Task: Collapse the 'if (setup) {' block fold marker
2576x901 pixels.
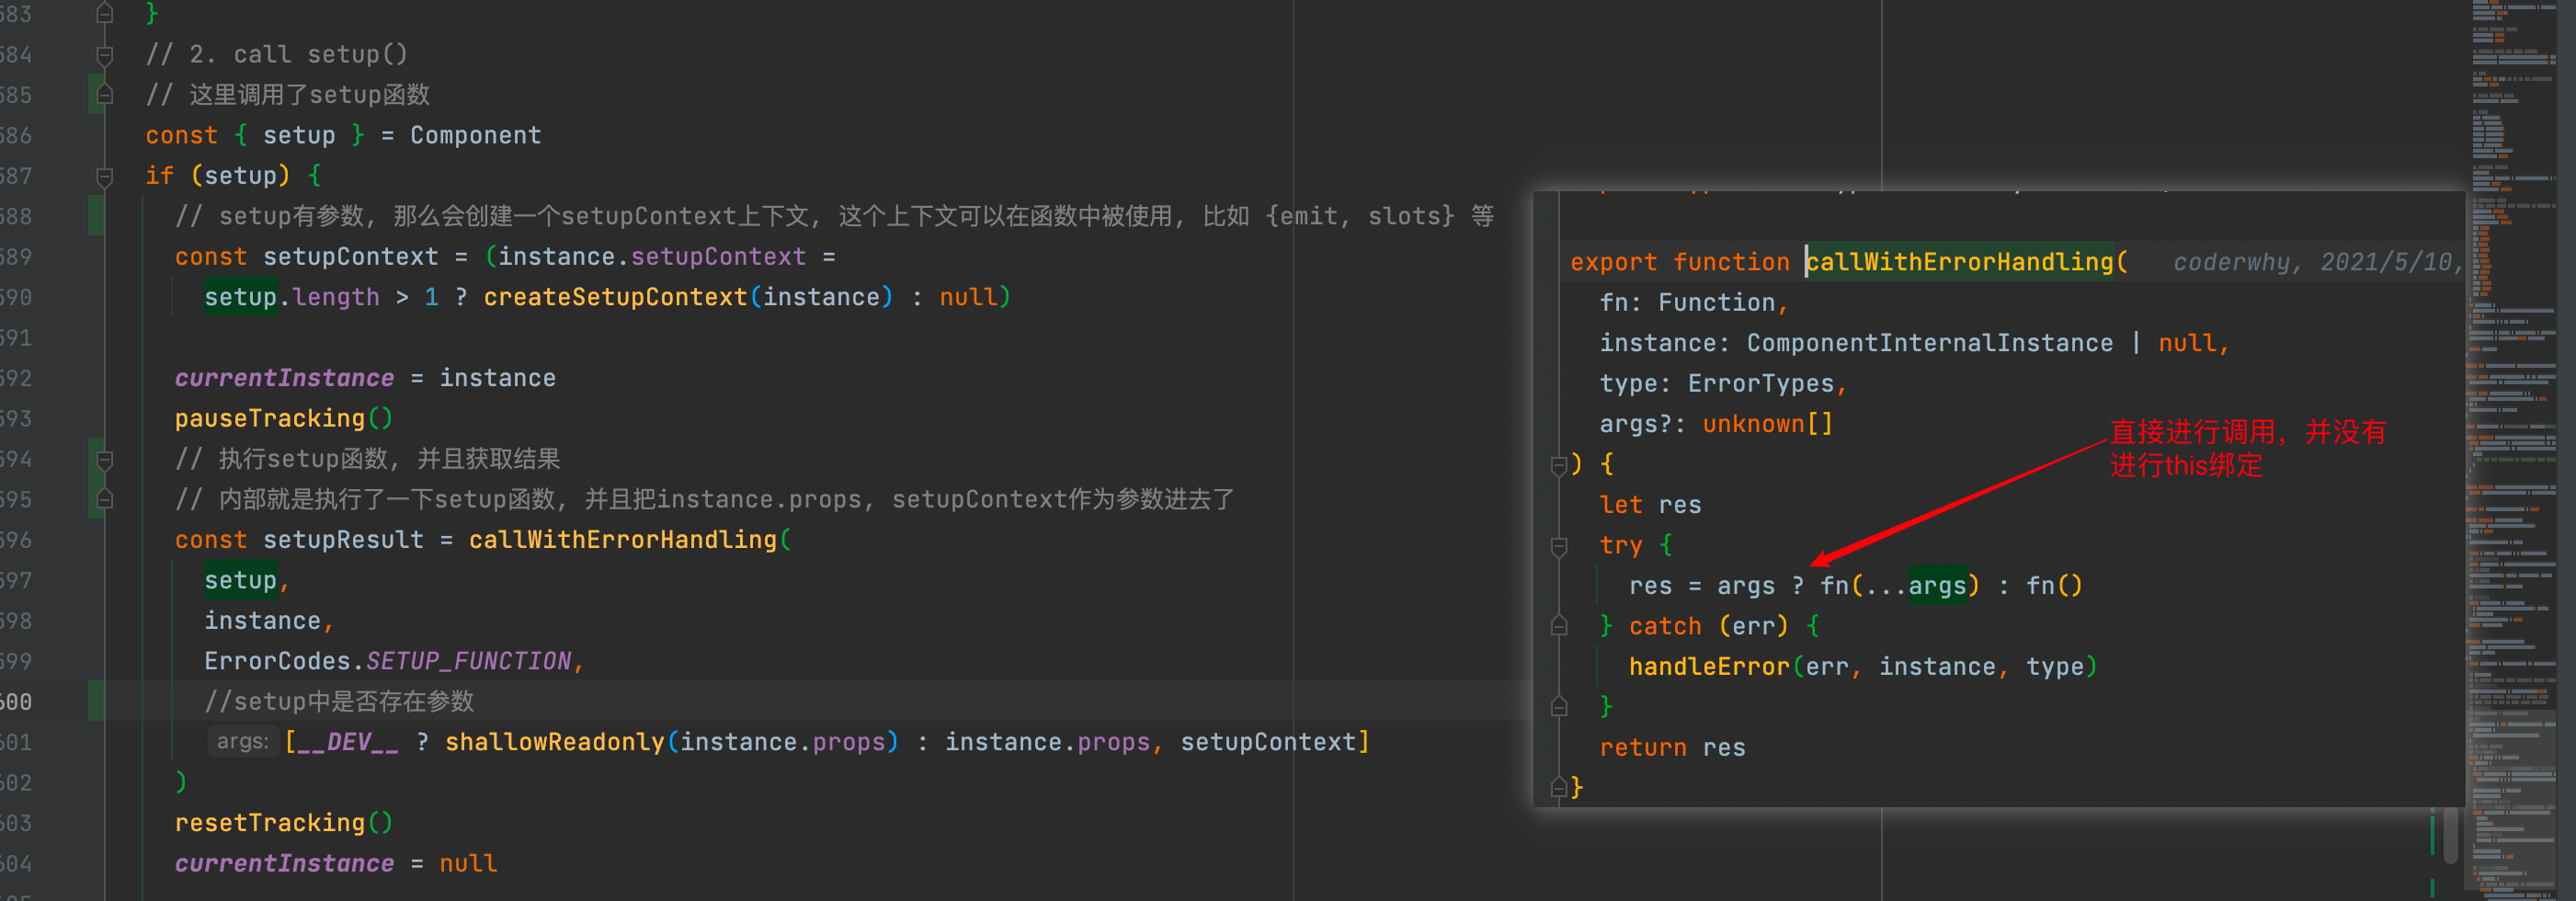Action: pos(104,177)
